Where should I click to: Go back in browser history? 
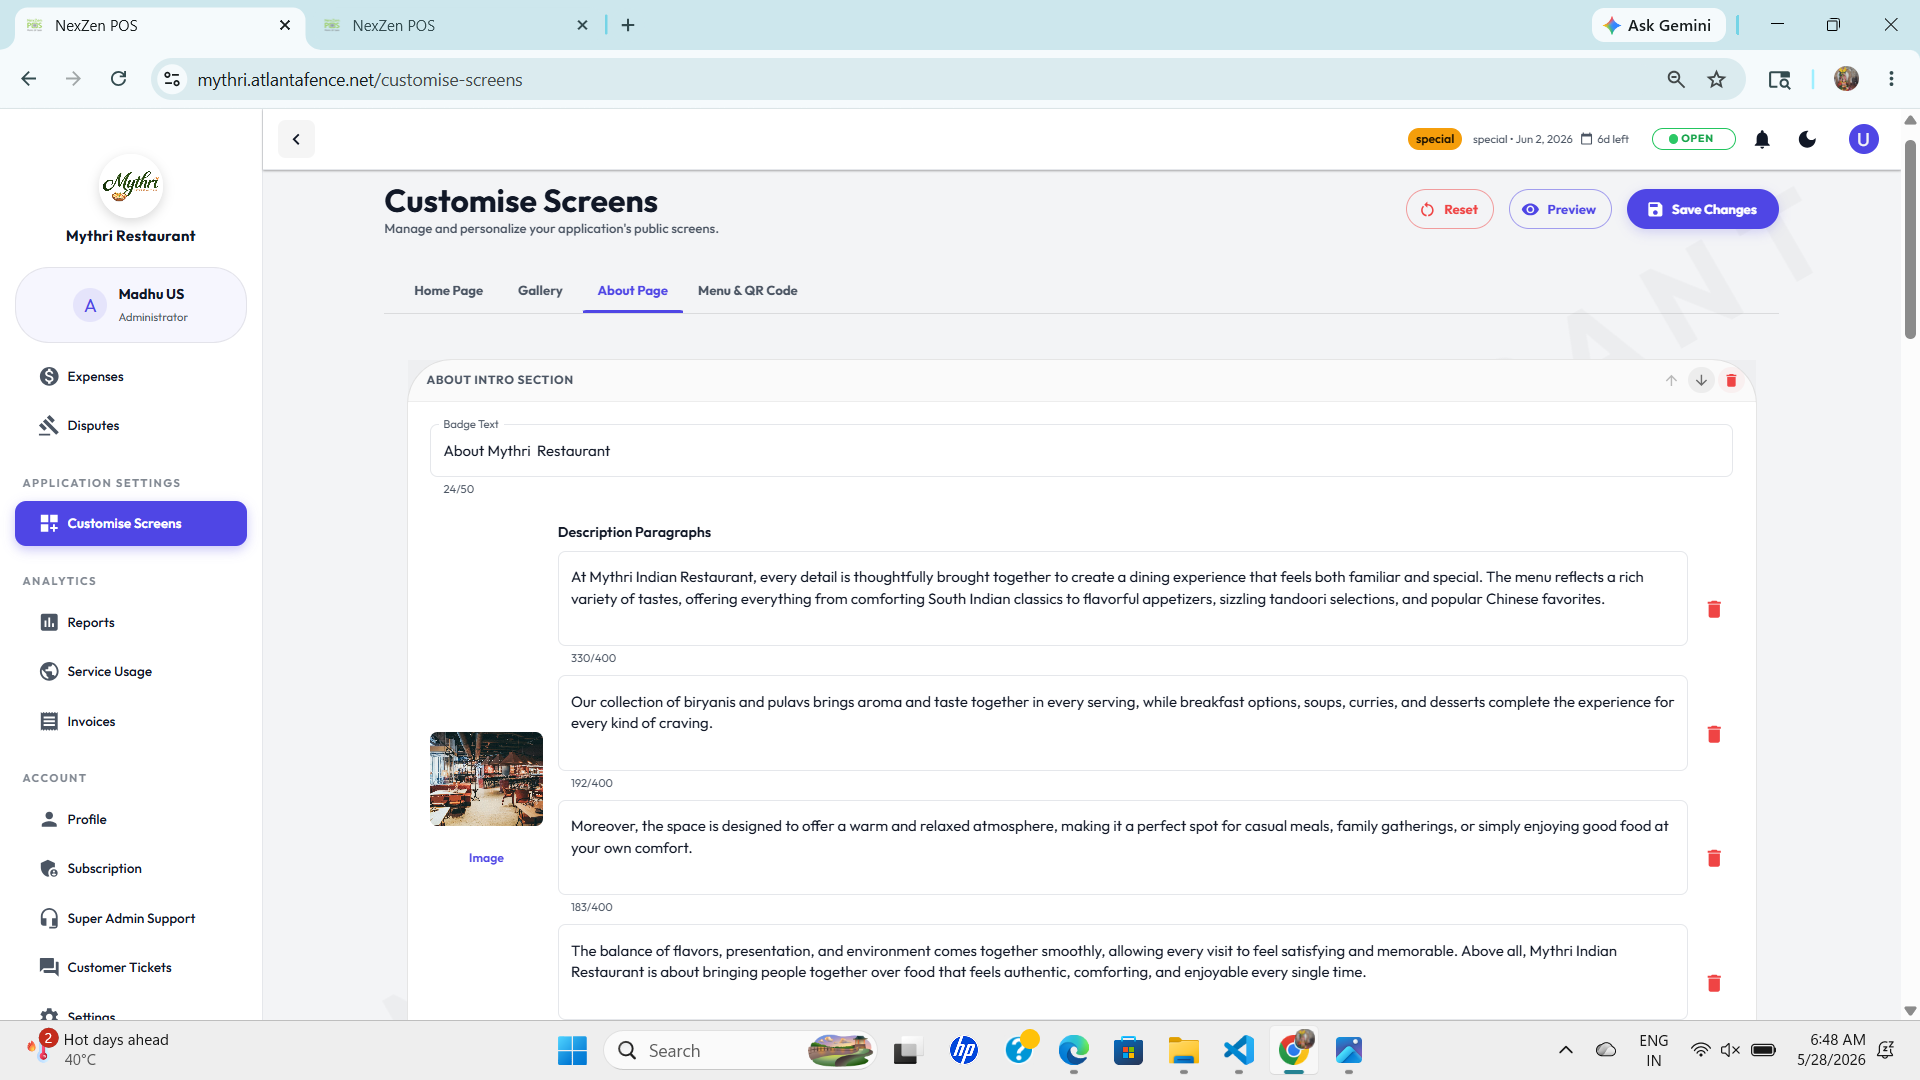(29, 79)
